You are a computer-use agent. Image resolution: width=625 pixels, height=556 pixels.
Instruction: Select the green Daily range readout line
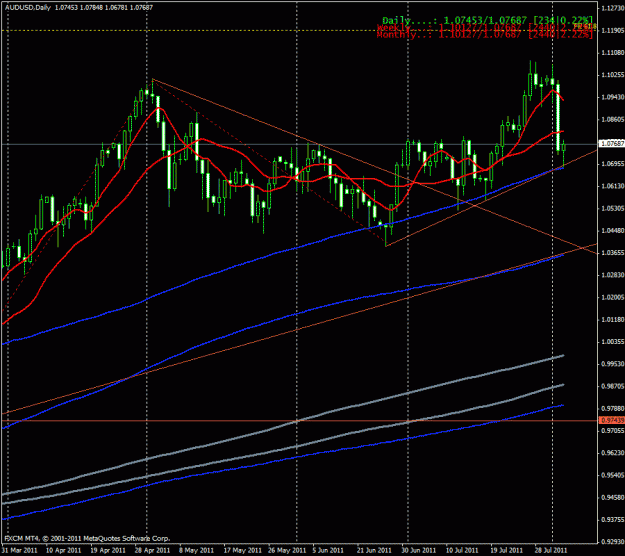click(x=487, y=20)
